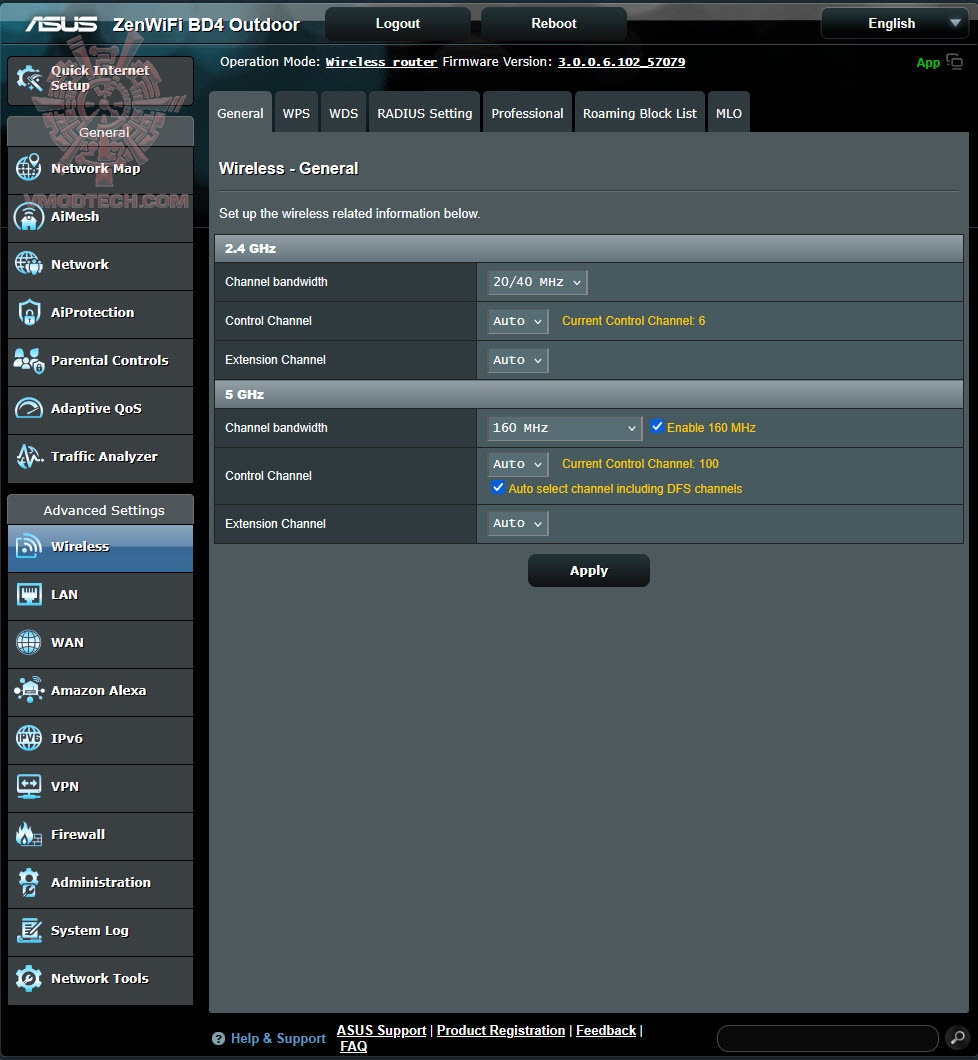Click the AiProtection shield icon

[x=28, y=312]
